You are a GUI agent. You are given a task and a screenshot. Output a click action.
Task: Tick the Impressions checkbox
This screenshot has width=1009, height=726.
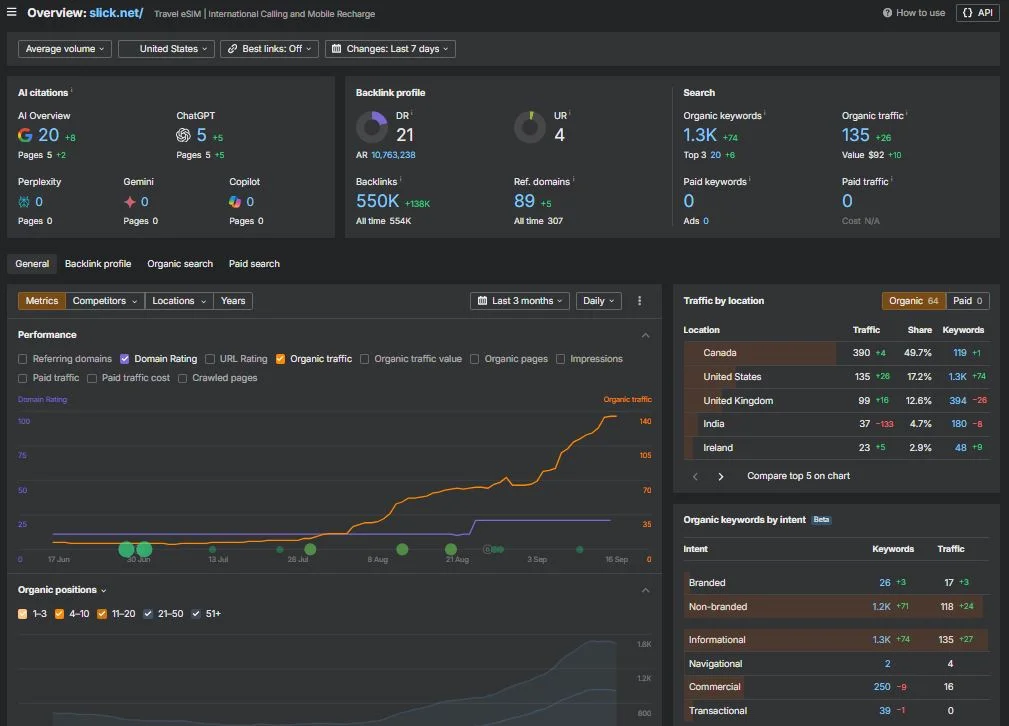tap(560, 359)
